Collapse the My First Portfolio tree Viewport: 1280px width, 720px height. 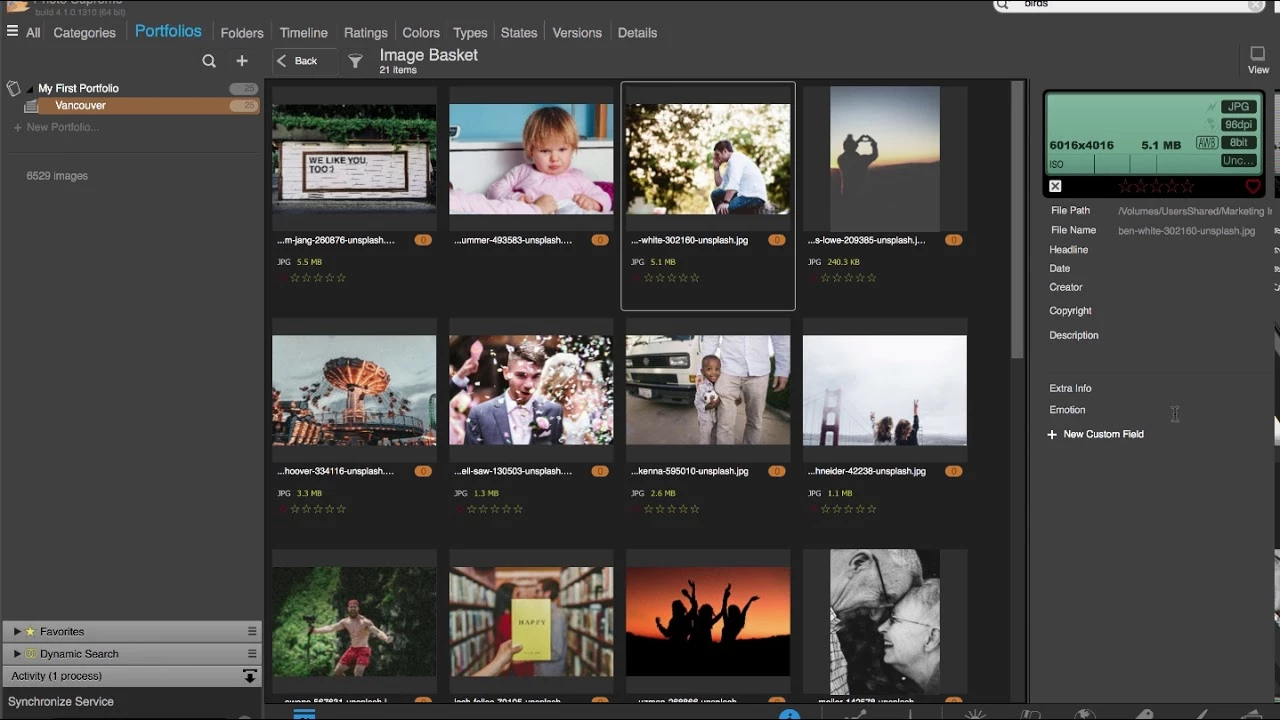tap(29, 89)
